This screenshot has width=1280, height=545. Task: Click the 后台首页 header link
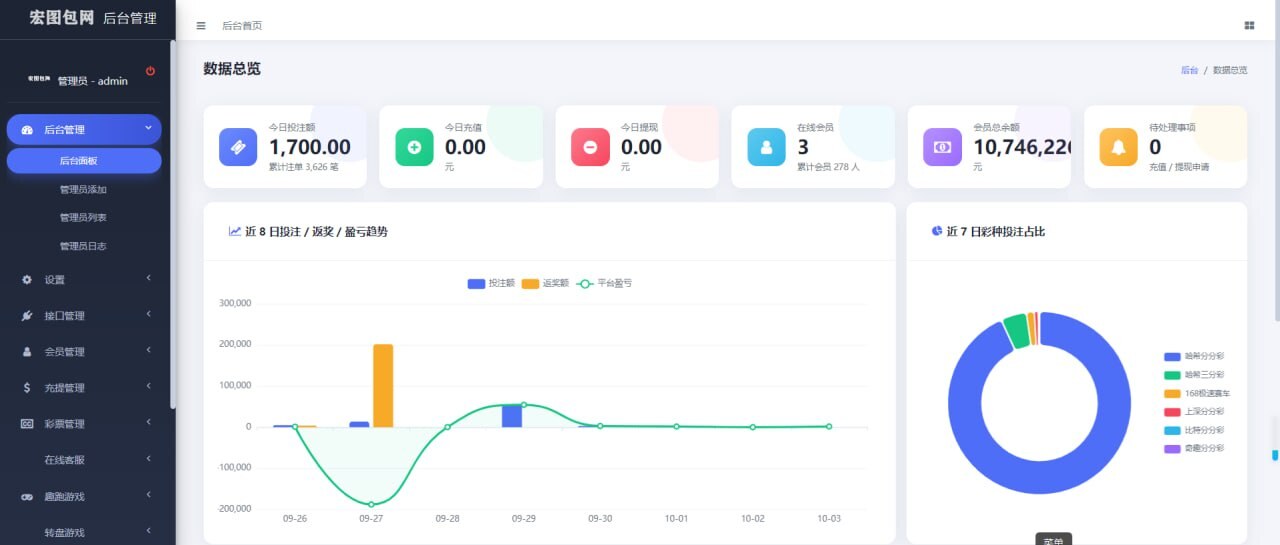coord(242,26)
